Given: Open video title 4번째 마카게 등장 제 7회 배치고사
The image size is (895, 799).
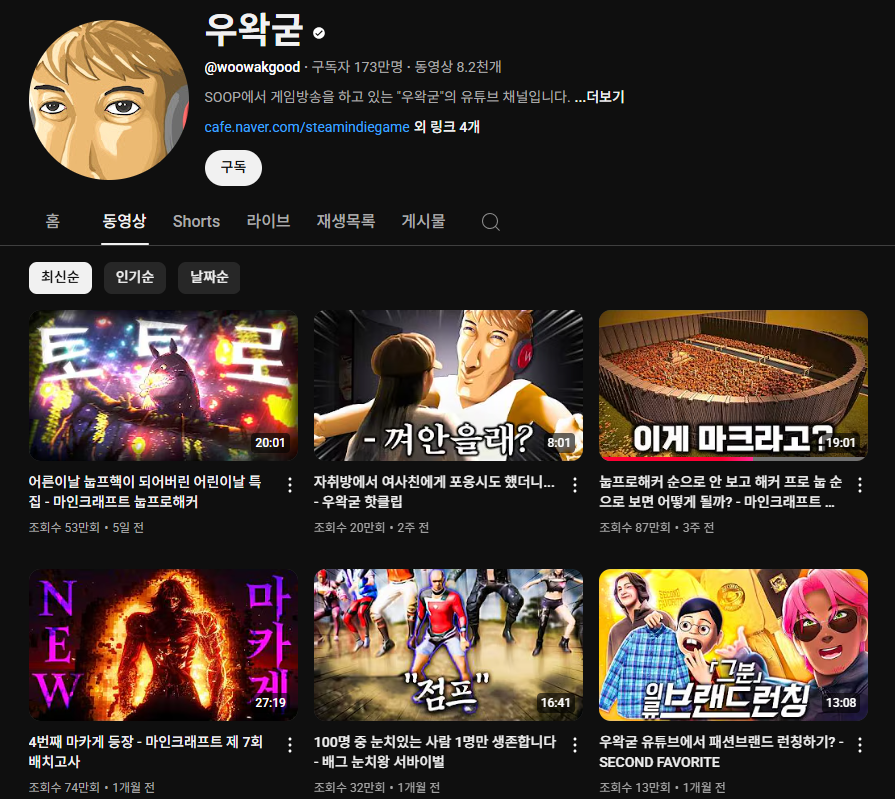Looking at the screenshot, I should [146, 751].
